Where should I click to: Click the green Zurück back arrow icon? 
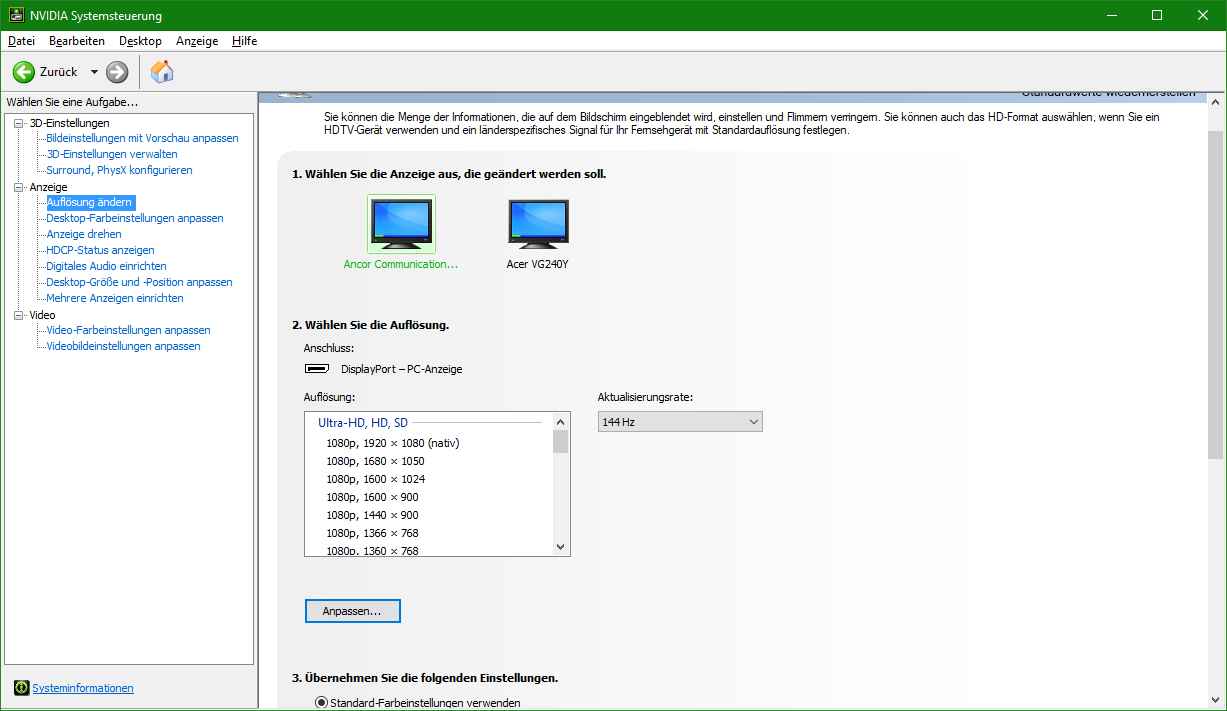click(24, 72)
